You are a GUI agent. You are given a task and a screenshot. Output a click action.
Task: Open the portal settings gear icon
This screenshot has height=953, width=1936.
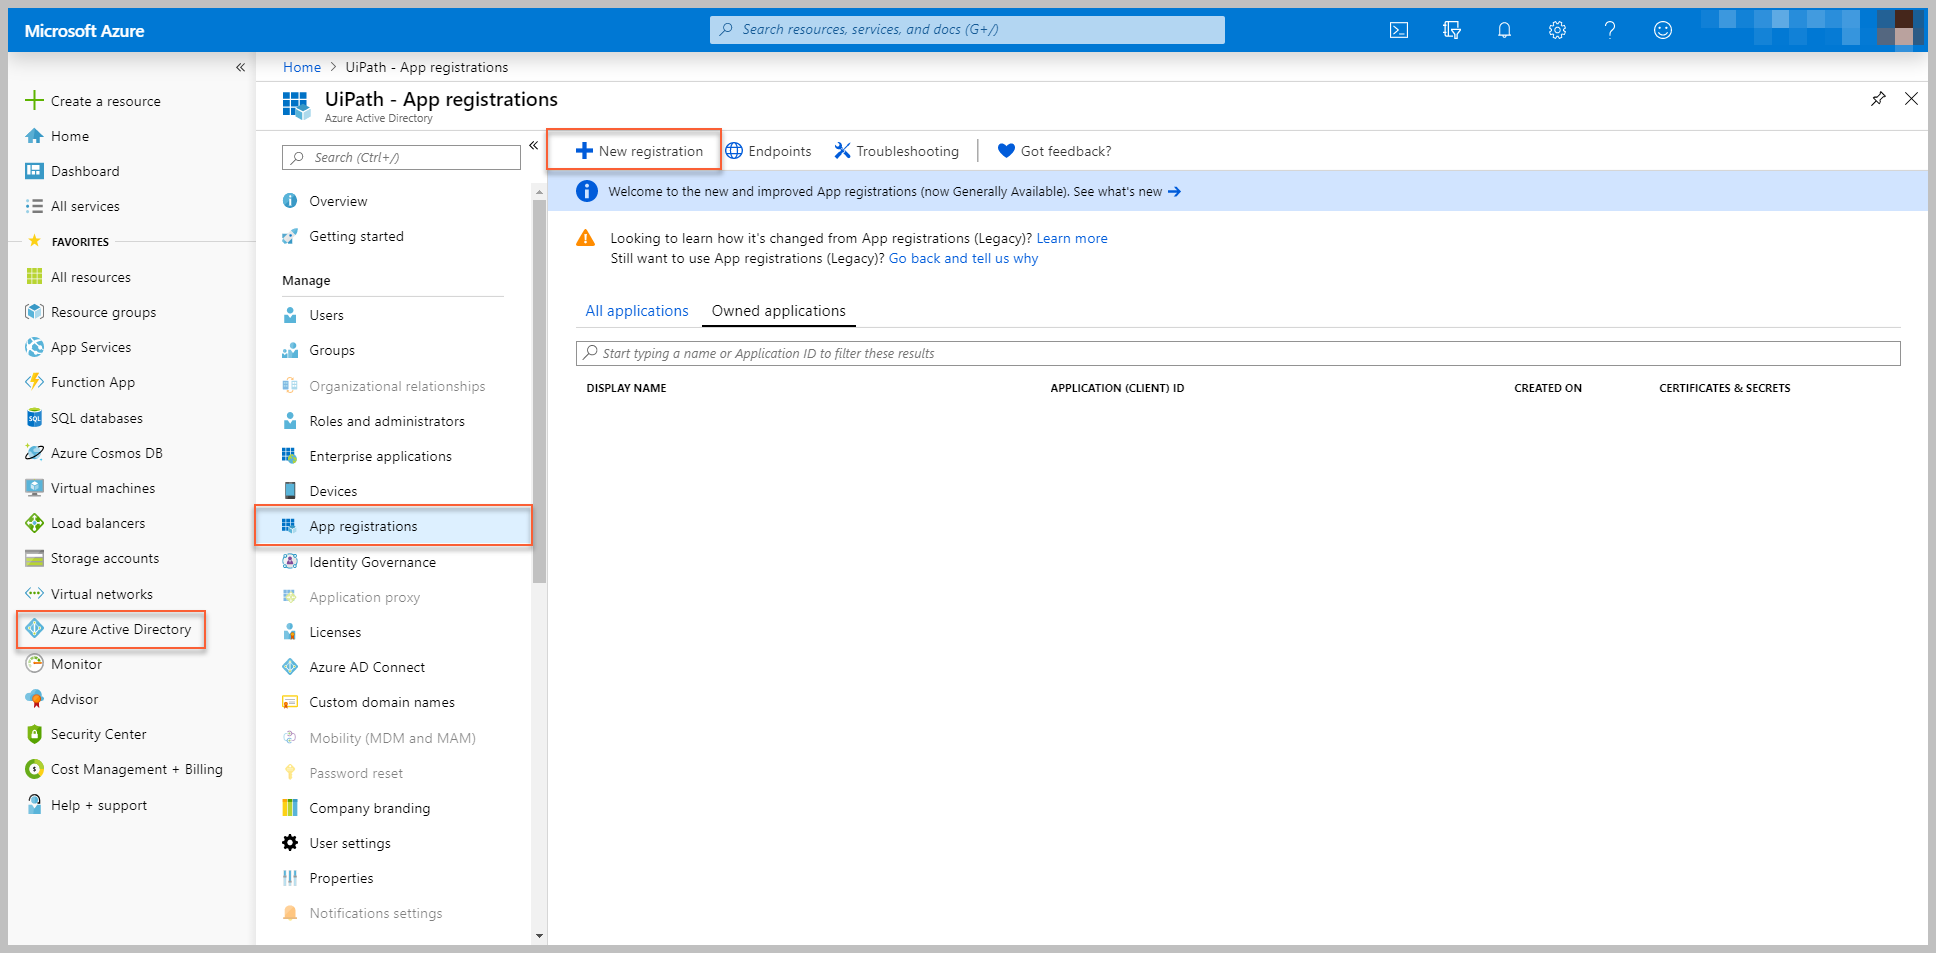tap(1556, 30)
